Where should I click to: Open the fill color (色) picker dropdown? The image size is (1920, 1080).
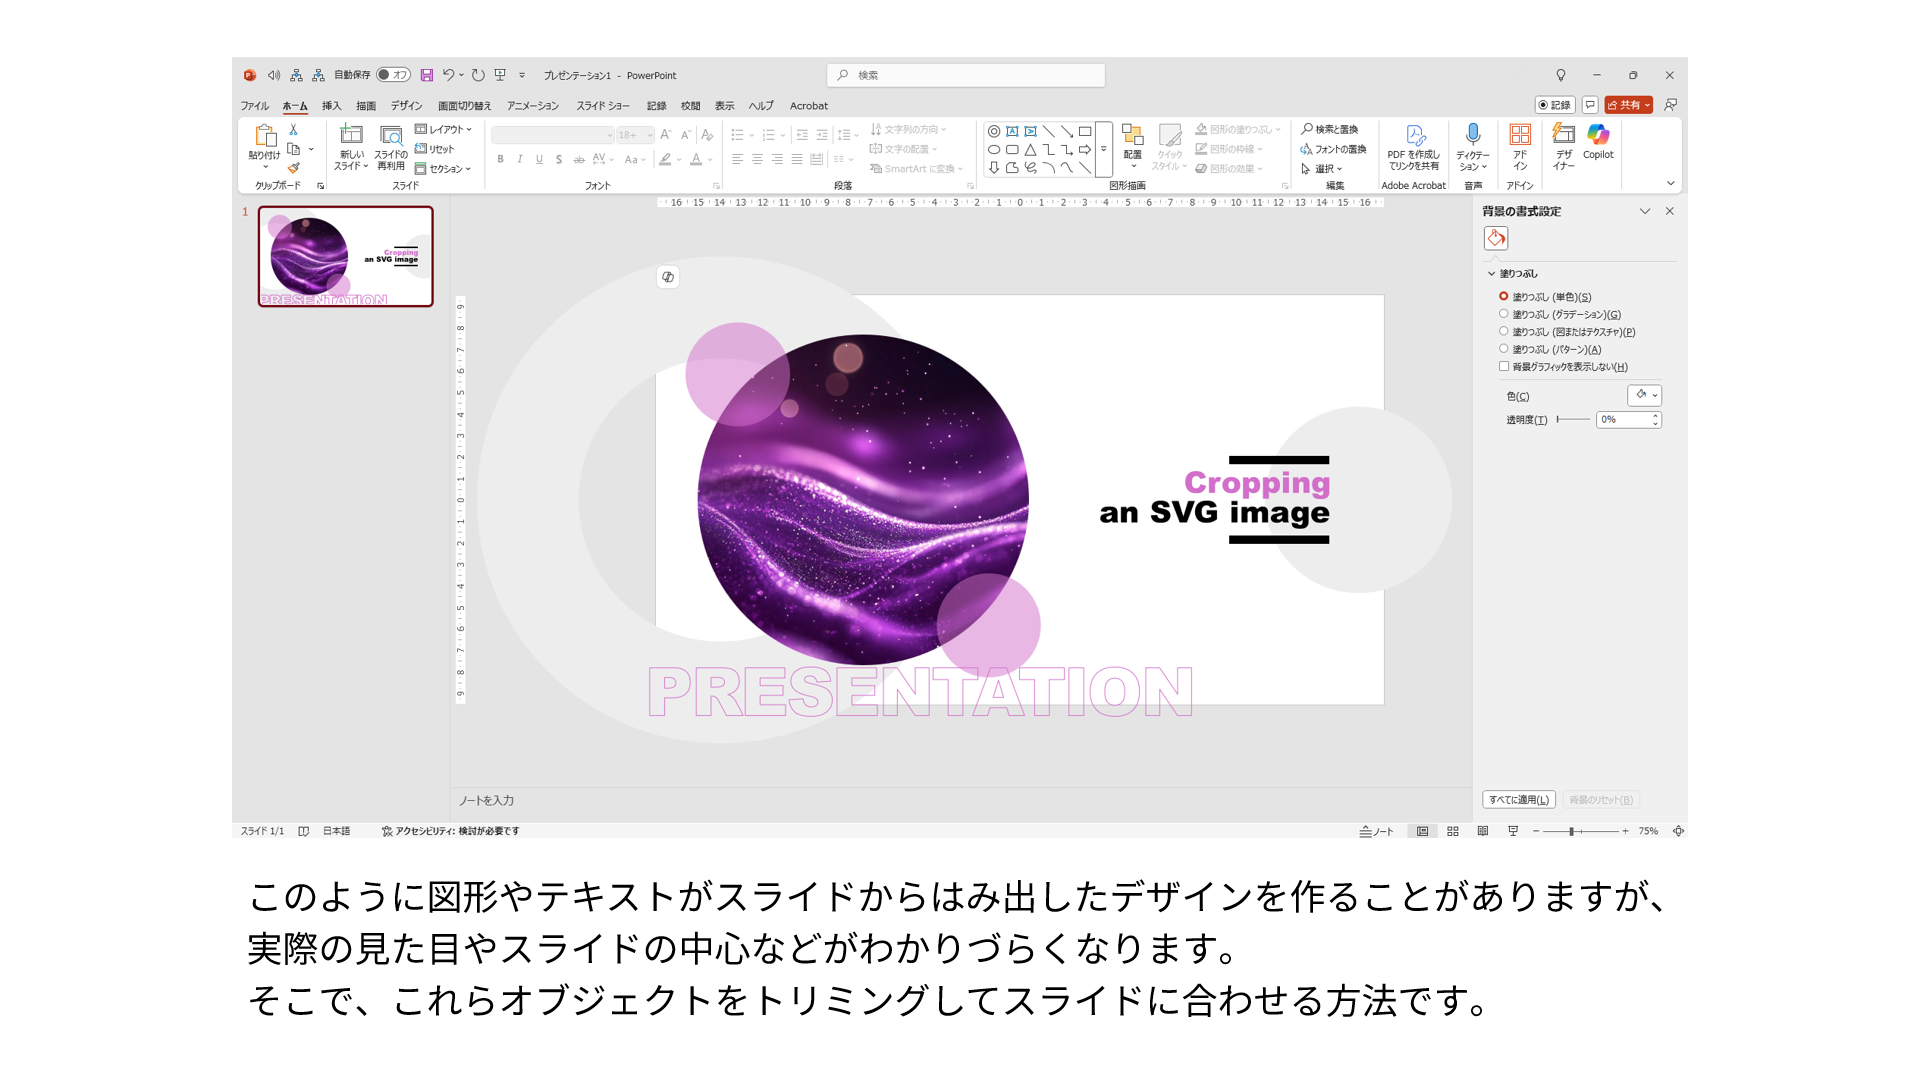tap(1645, 395)
